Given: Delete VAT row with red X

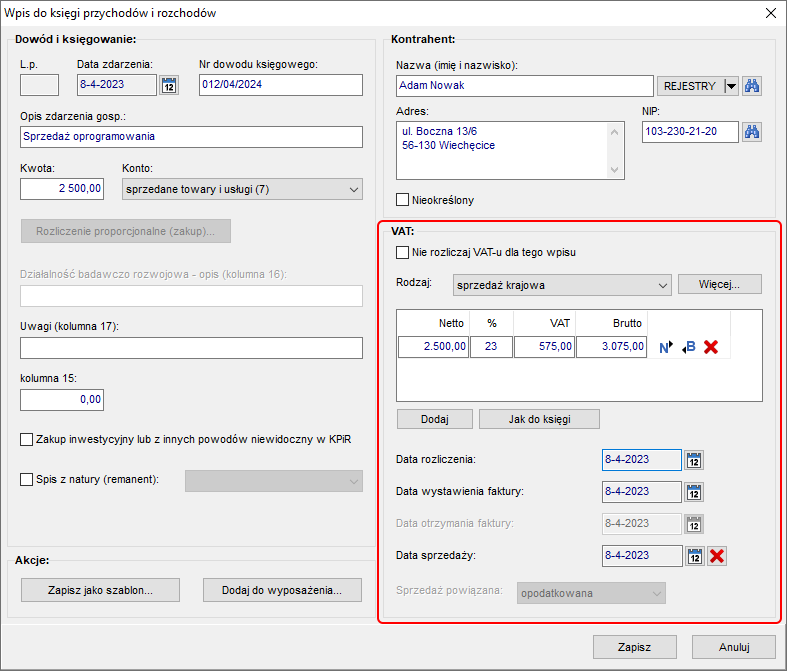Looking at the screenshot, I should [x=711, y=347].
